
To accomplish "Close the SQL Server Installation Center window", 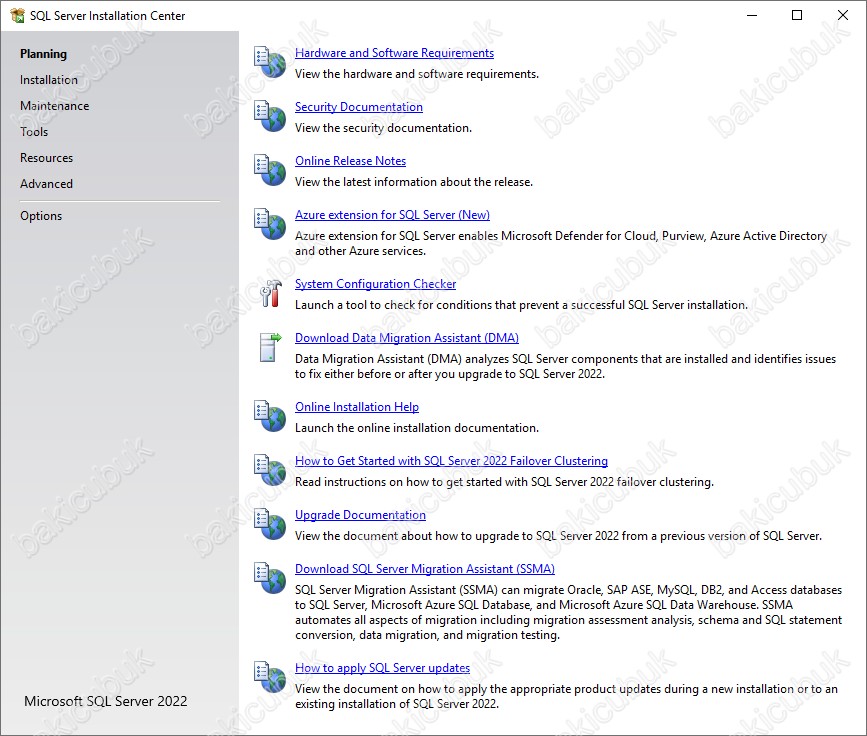I will (843, 15).
